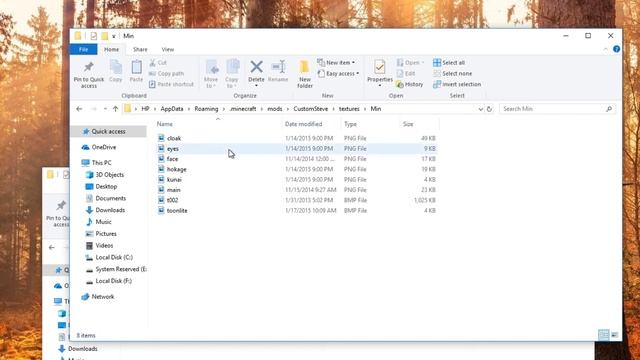Screen dimensions: 640x360
Task: Click the mods breadcrumb
Action: click(275, 109)
